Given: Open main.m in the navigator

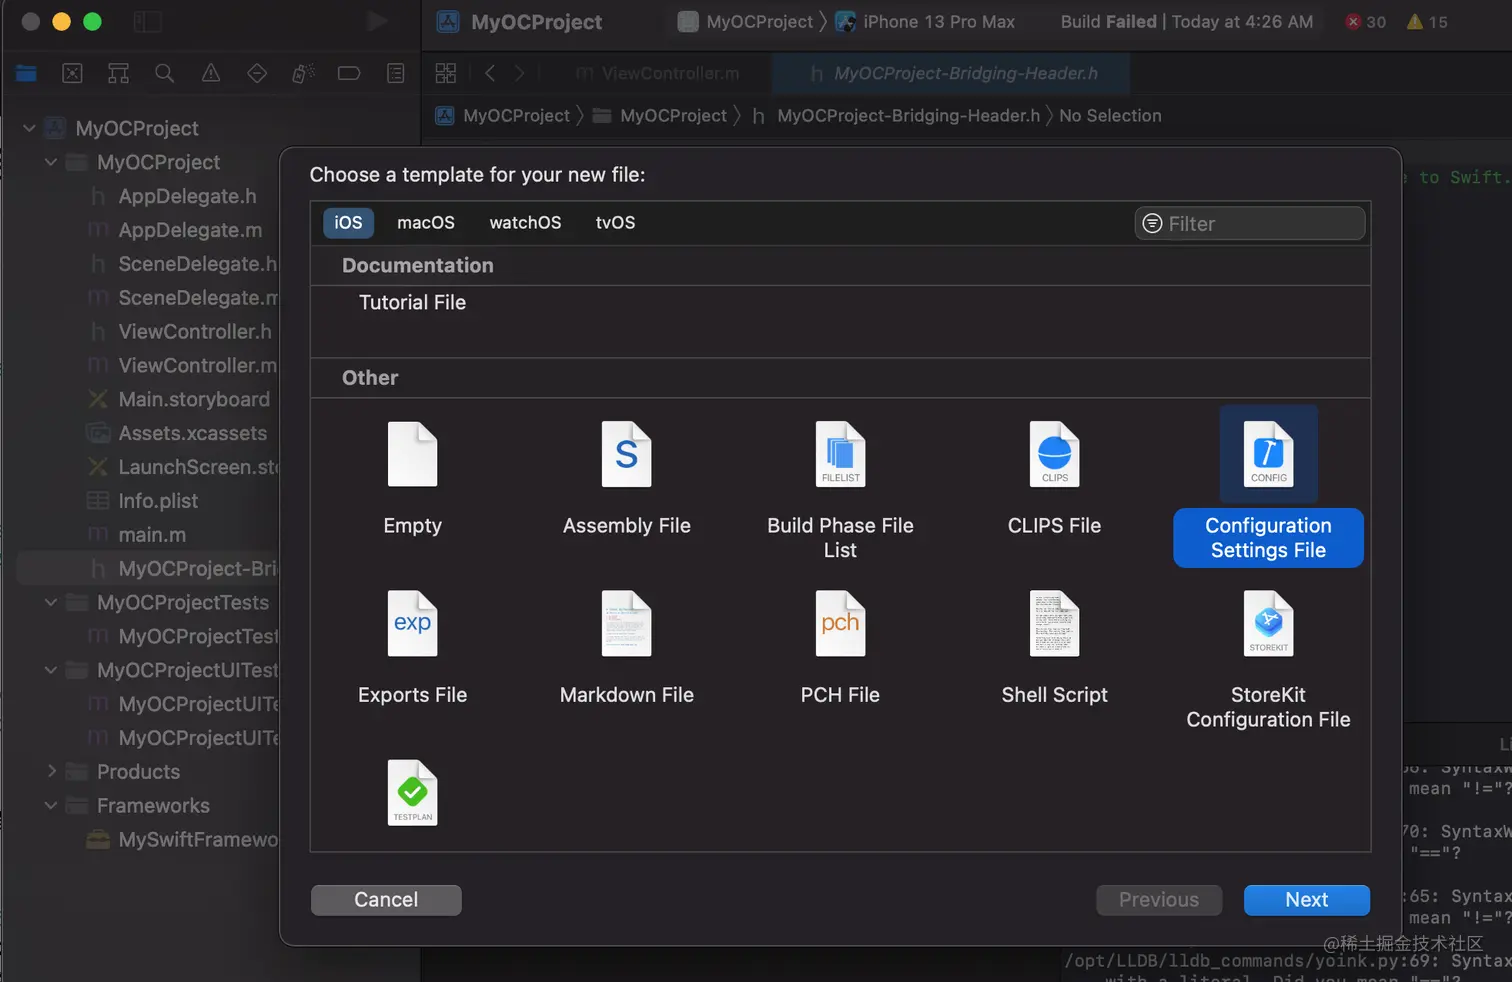Looking at the screenshot, I should (152, 535).
